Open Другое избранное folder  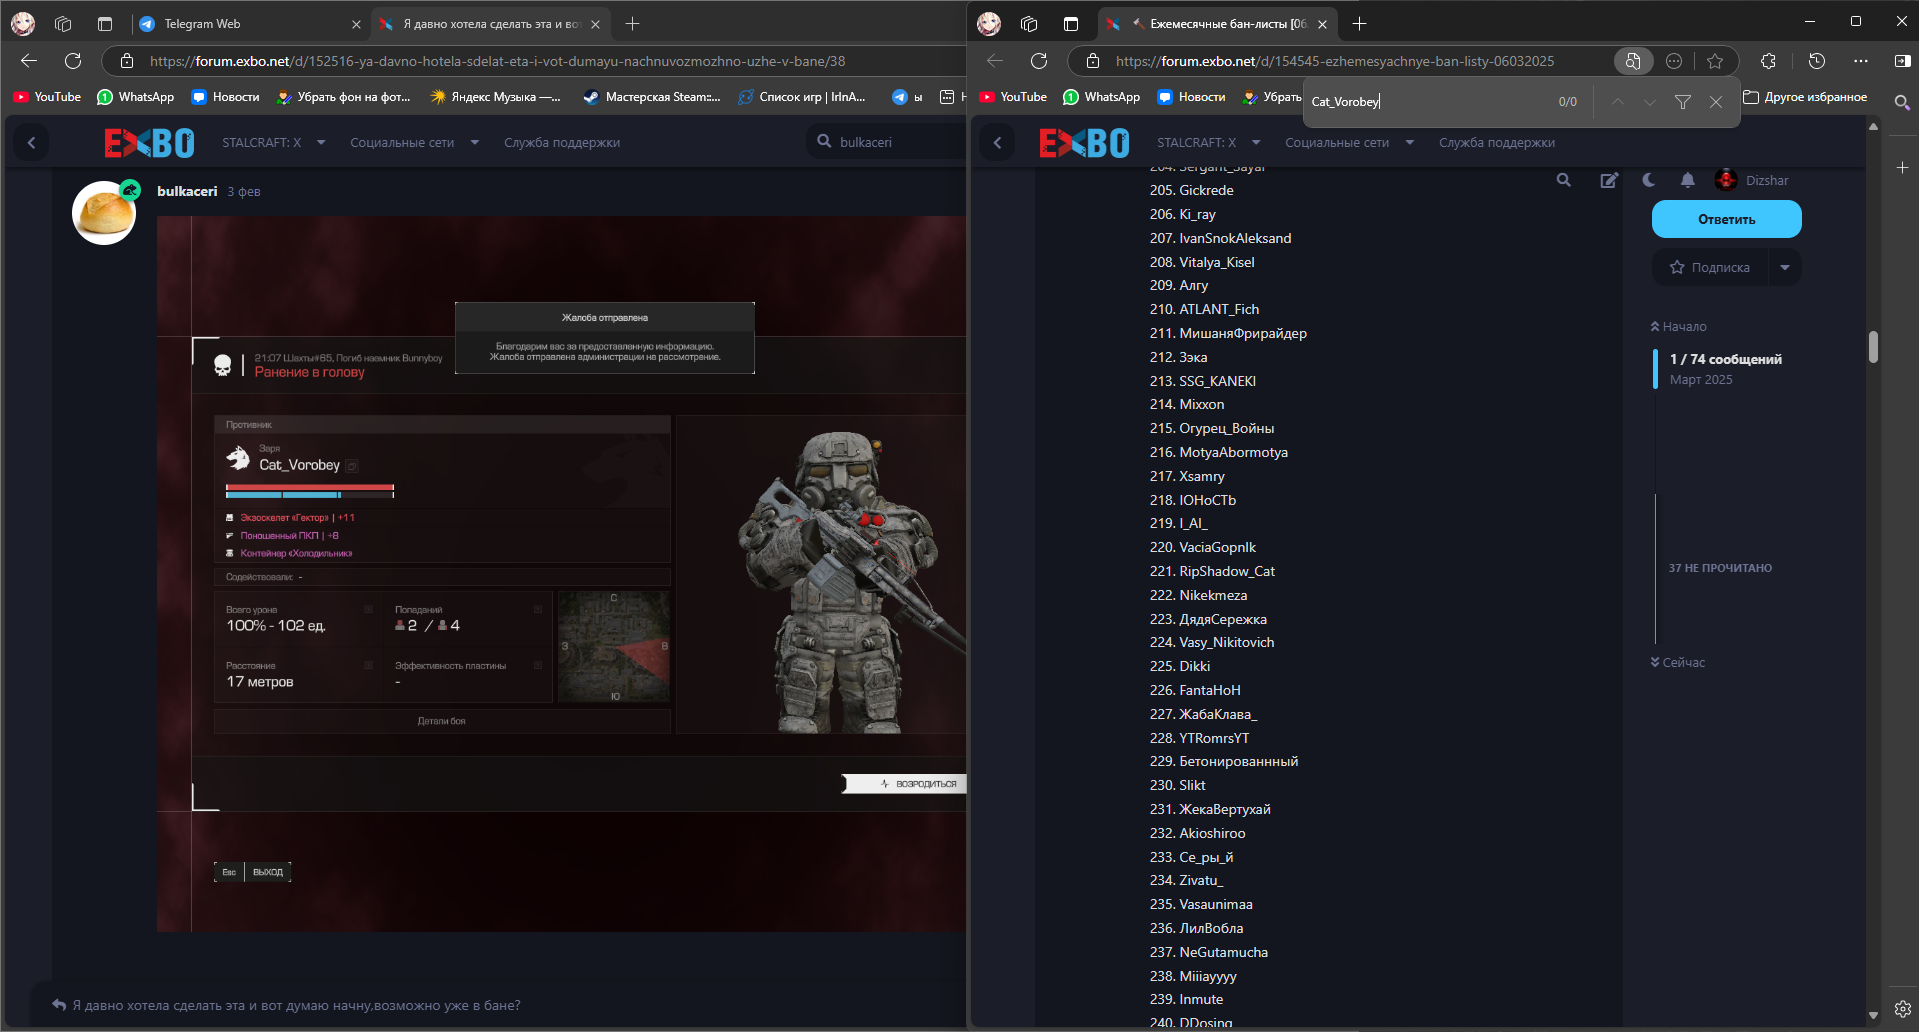click(x=1805, y=97)
